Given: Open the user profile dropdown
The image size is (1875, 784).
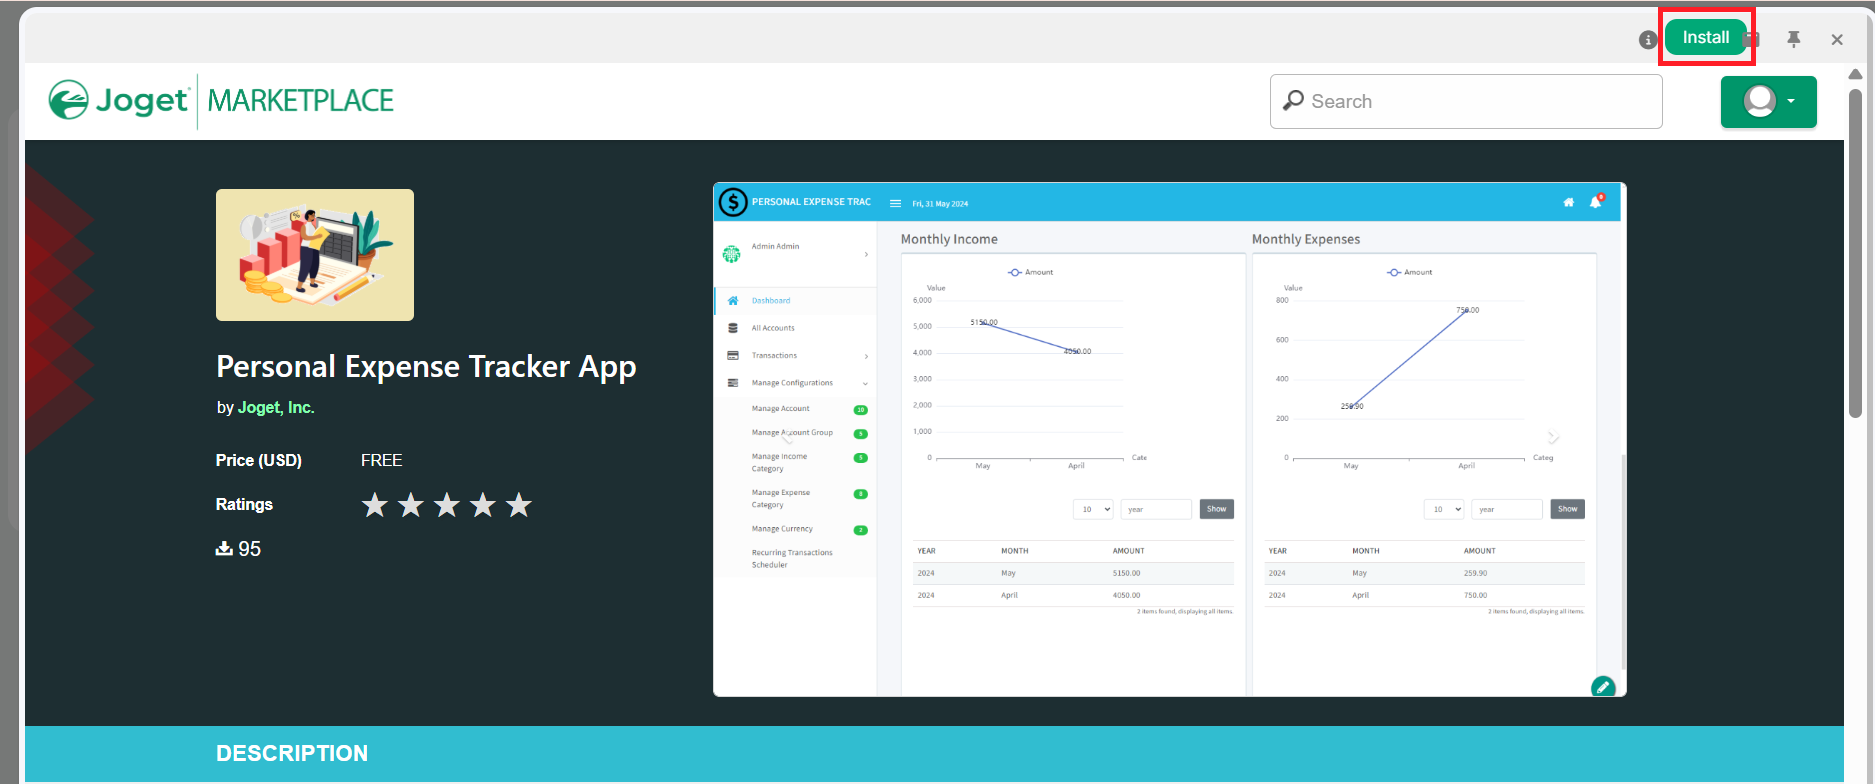Looking at the screenshot, I should pyautogui.click(x=1768, y=102).
